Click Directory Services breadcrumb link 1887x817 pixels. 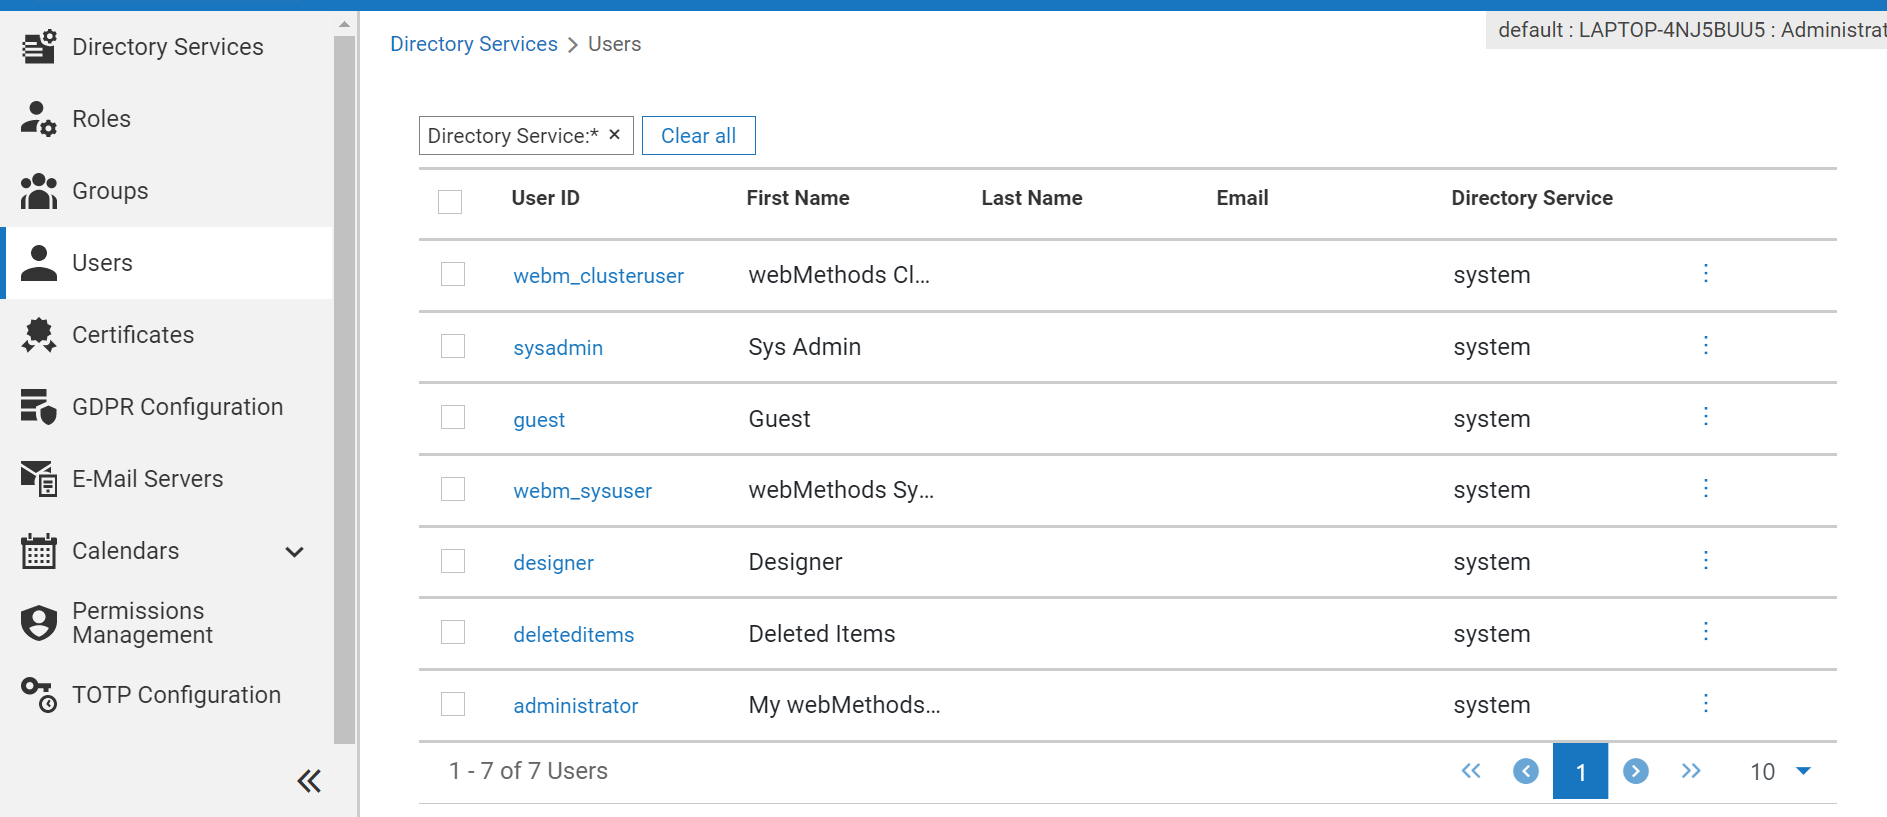pyautogui.click(x=474, y=44)
